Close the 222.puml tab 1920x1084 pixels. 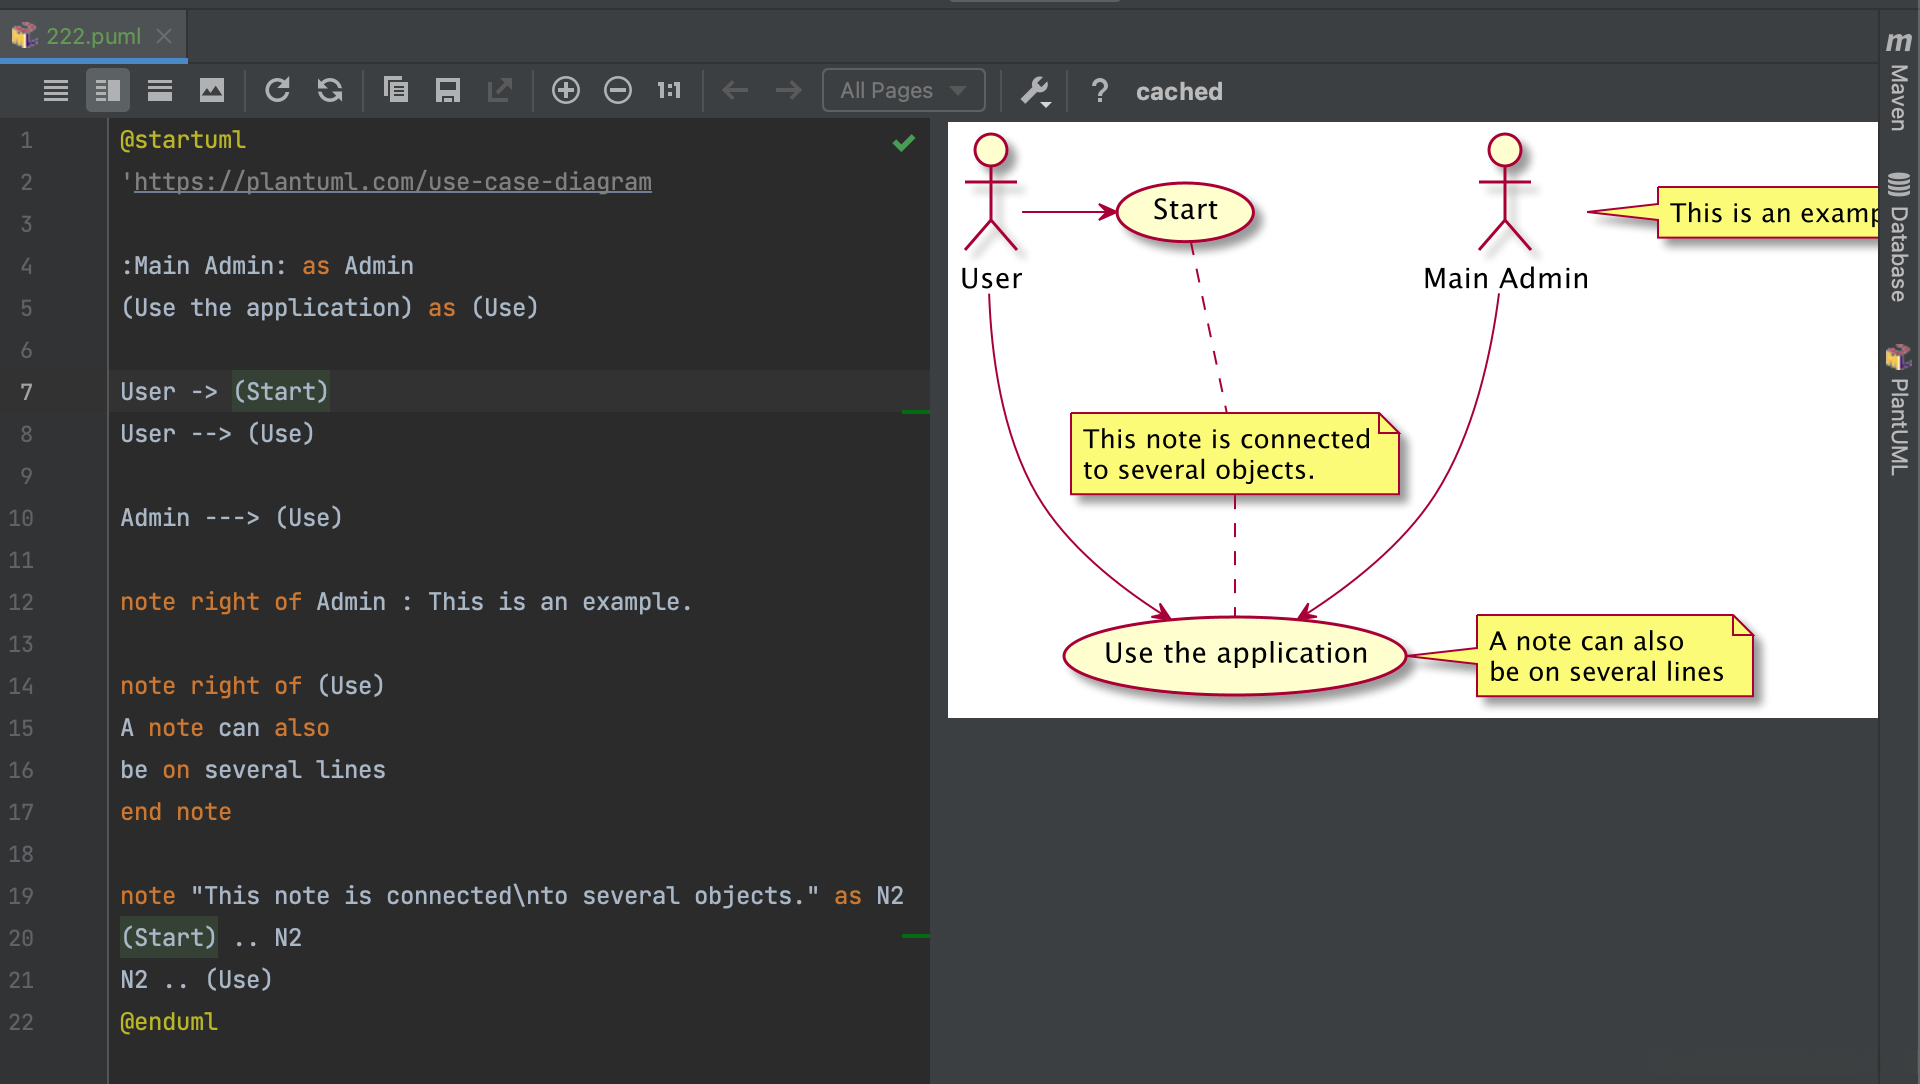165,36
